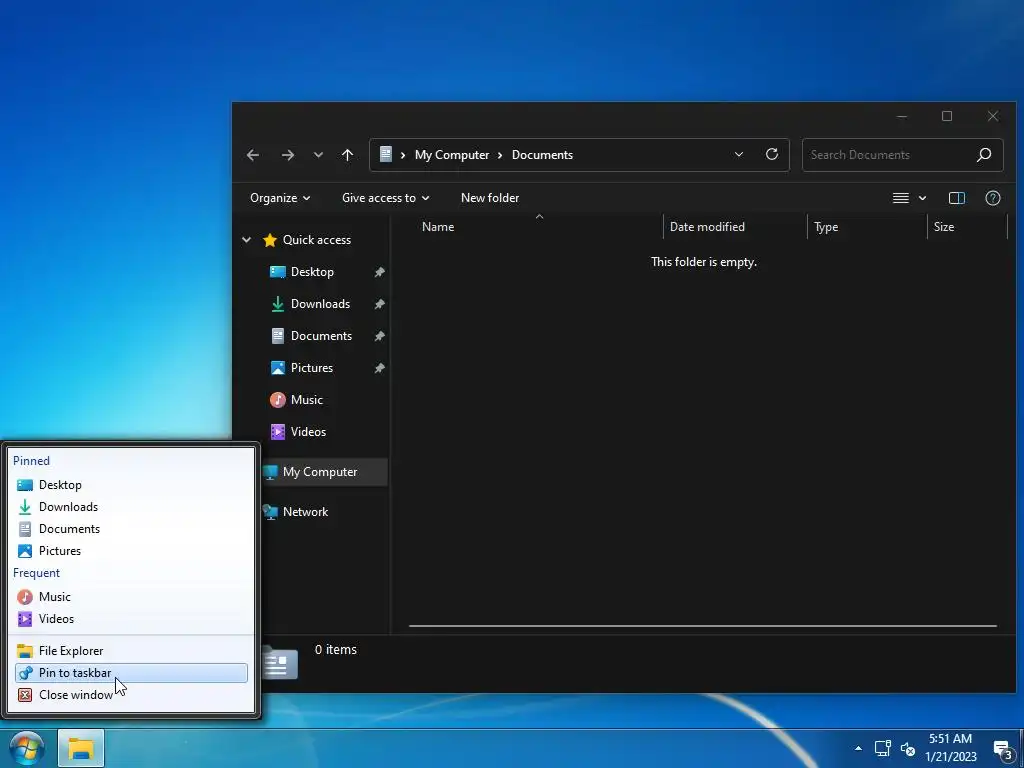Screen dimensions: 1024x768
Task: Open Documents in the navigation pane
Action: click(321, 336)
